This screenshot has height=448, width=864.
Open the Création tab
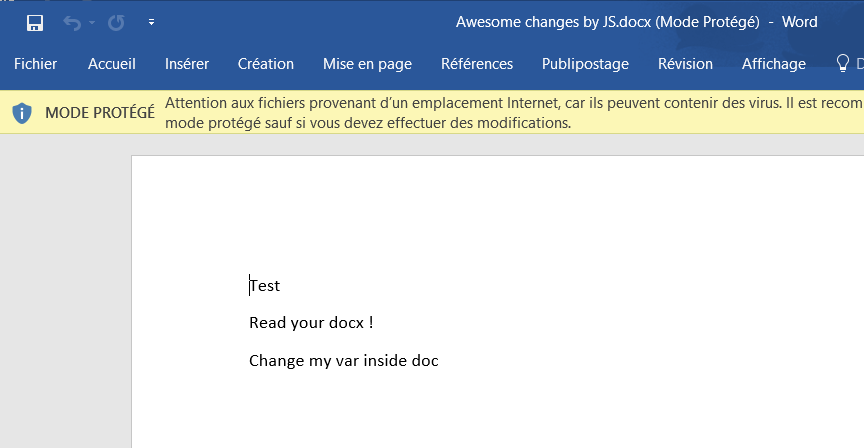point(266,64)
